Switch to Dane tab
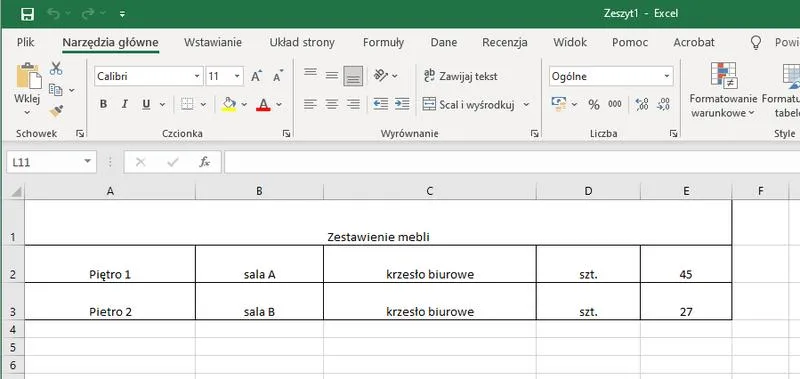The image size is (800, 379). tap(444, 42)
